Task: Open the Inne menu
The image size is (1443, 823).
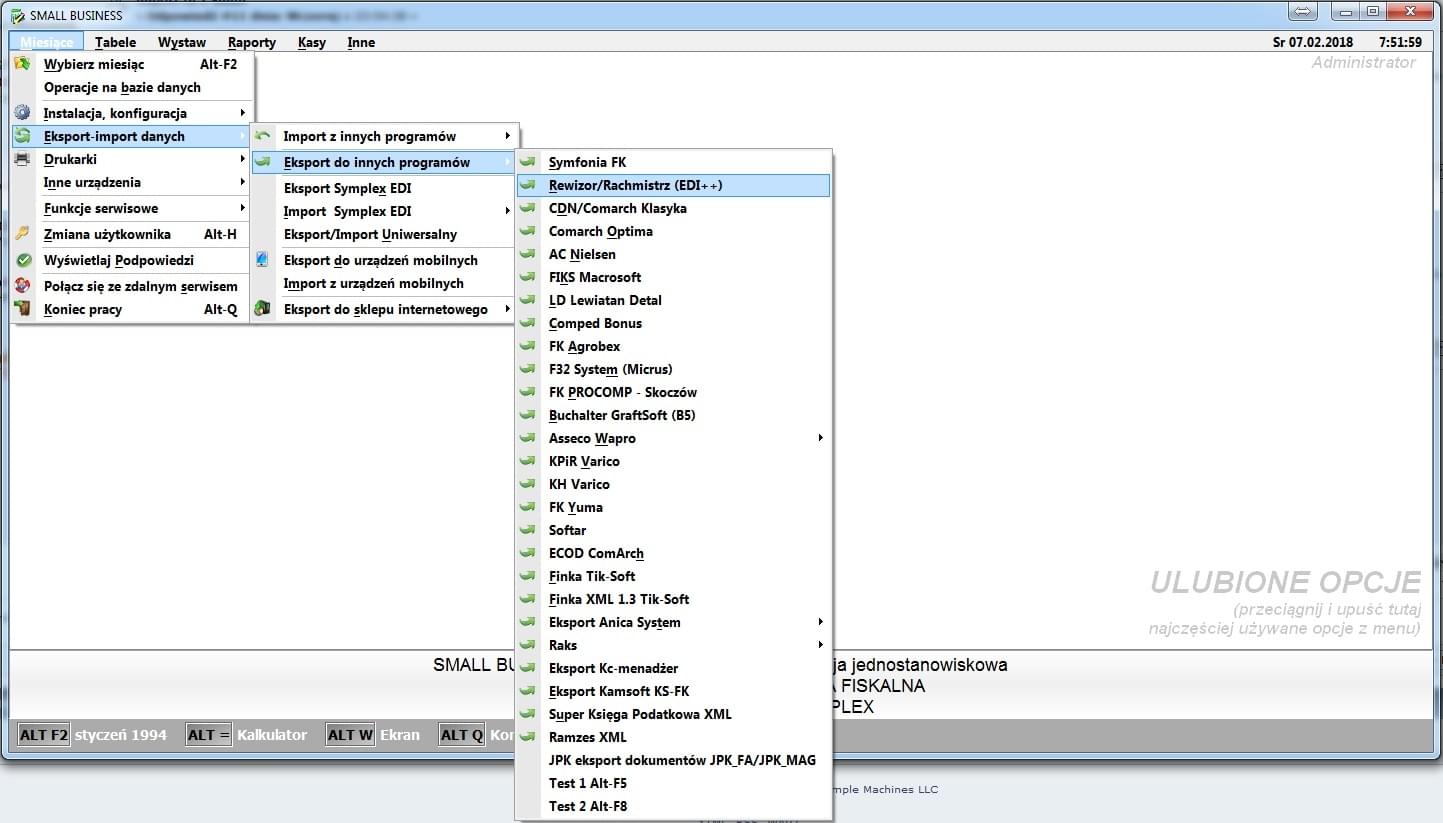Action: (x=361, y=42)
